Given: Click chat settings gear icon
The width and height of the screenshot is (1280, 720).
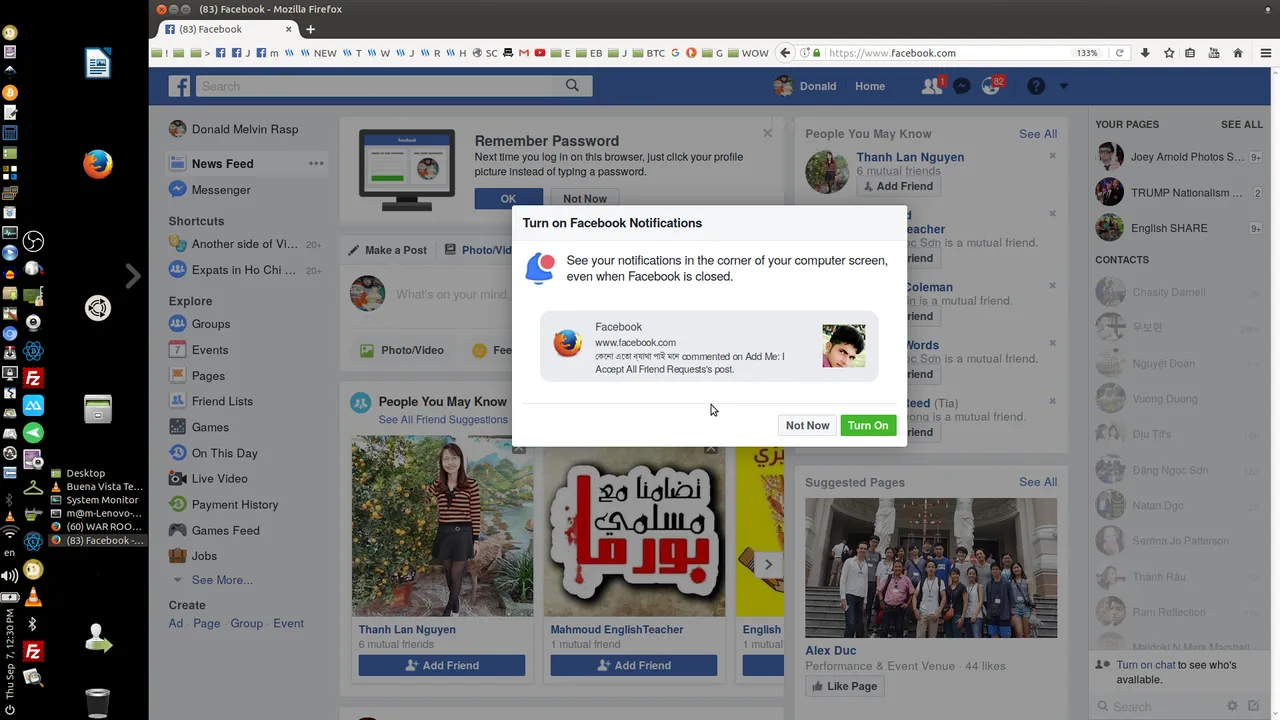Looking at the screenshot, I should [1232, 706].
